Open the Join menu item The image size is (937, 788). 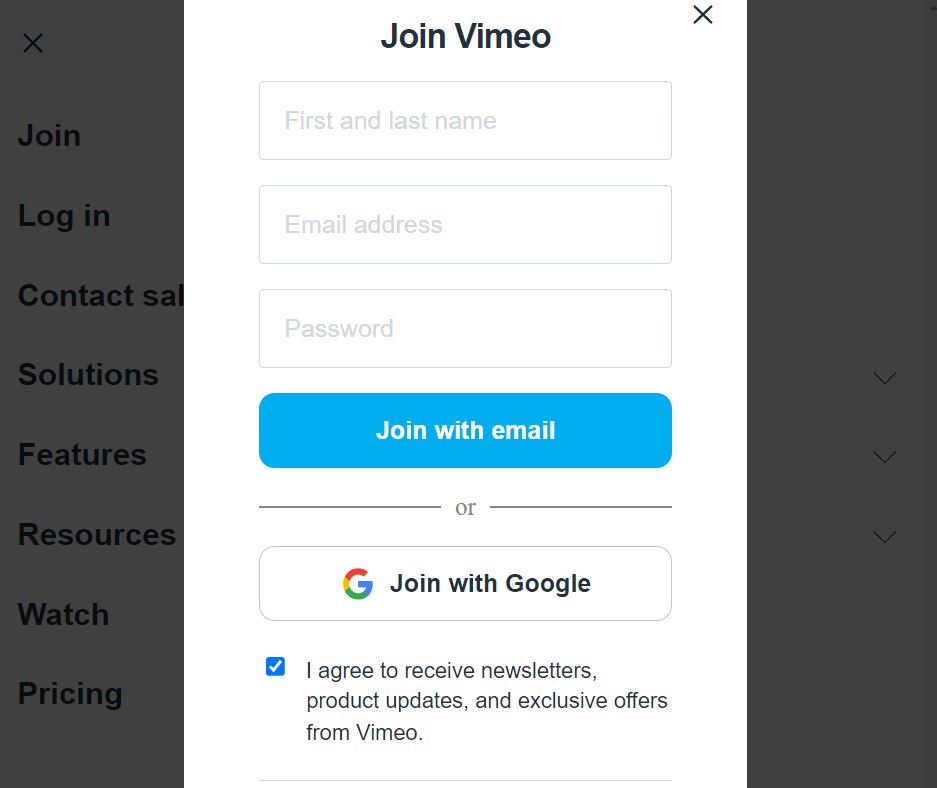[x=50, y=136]
